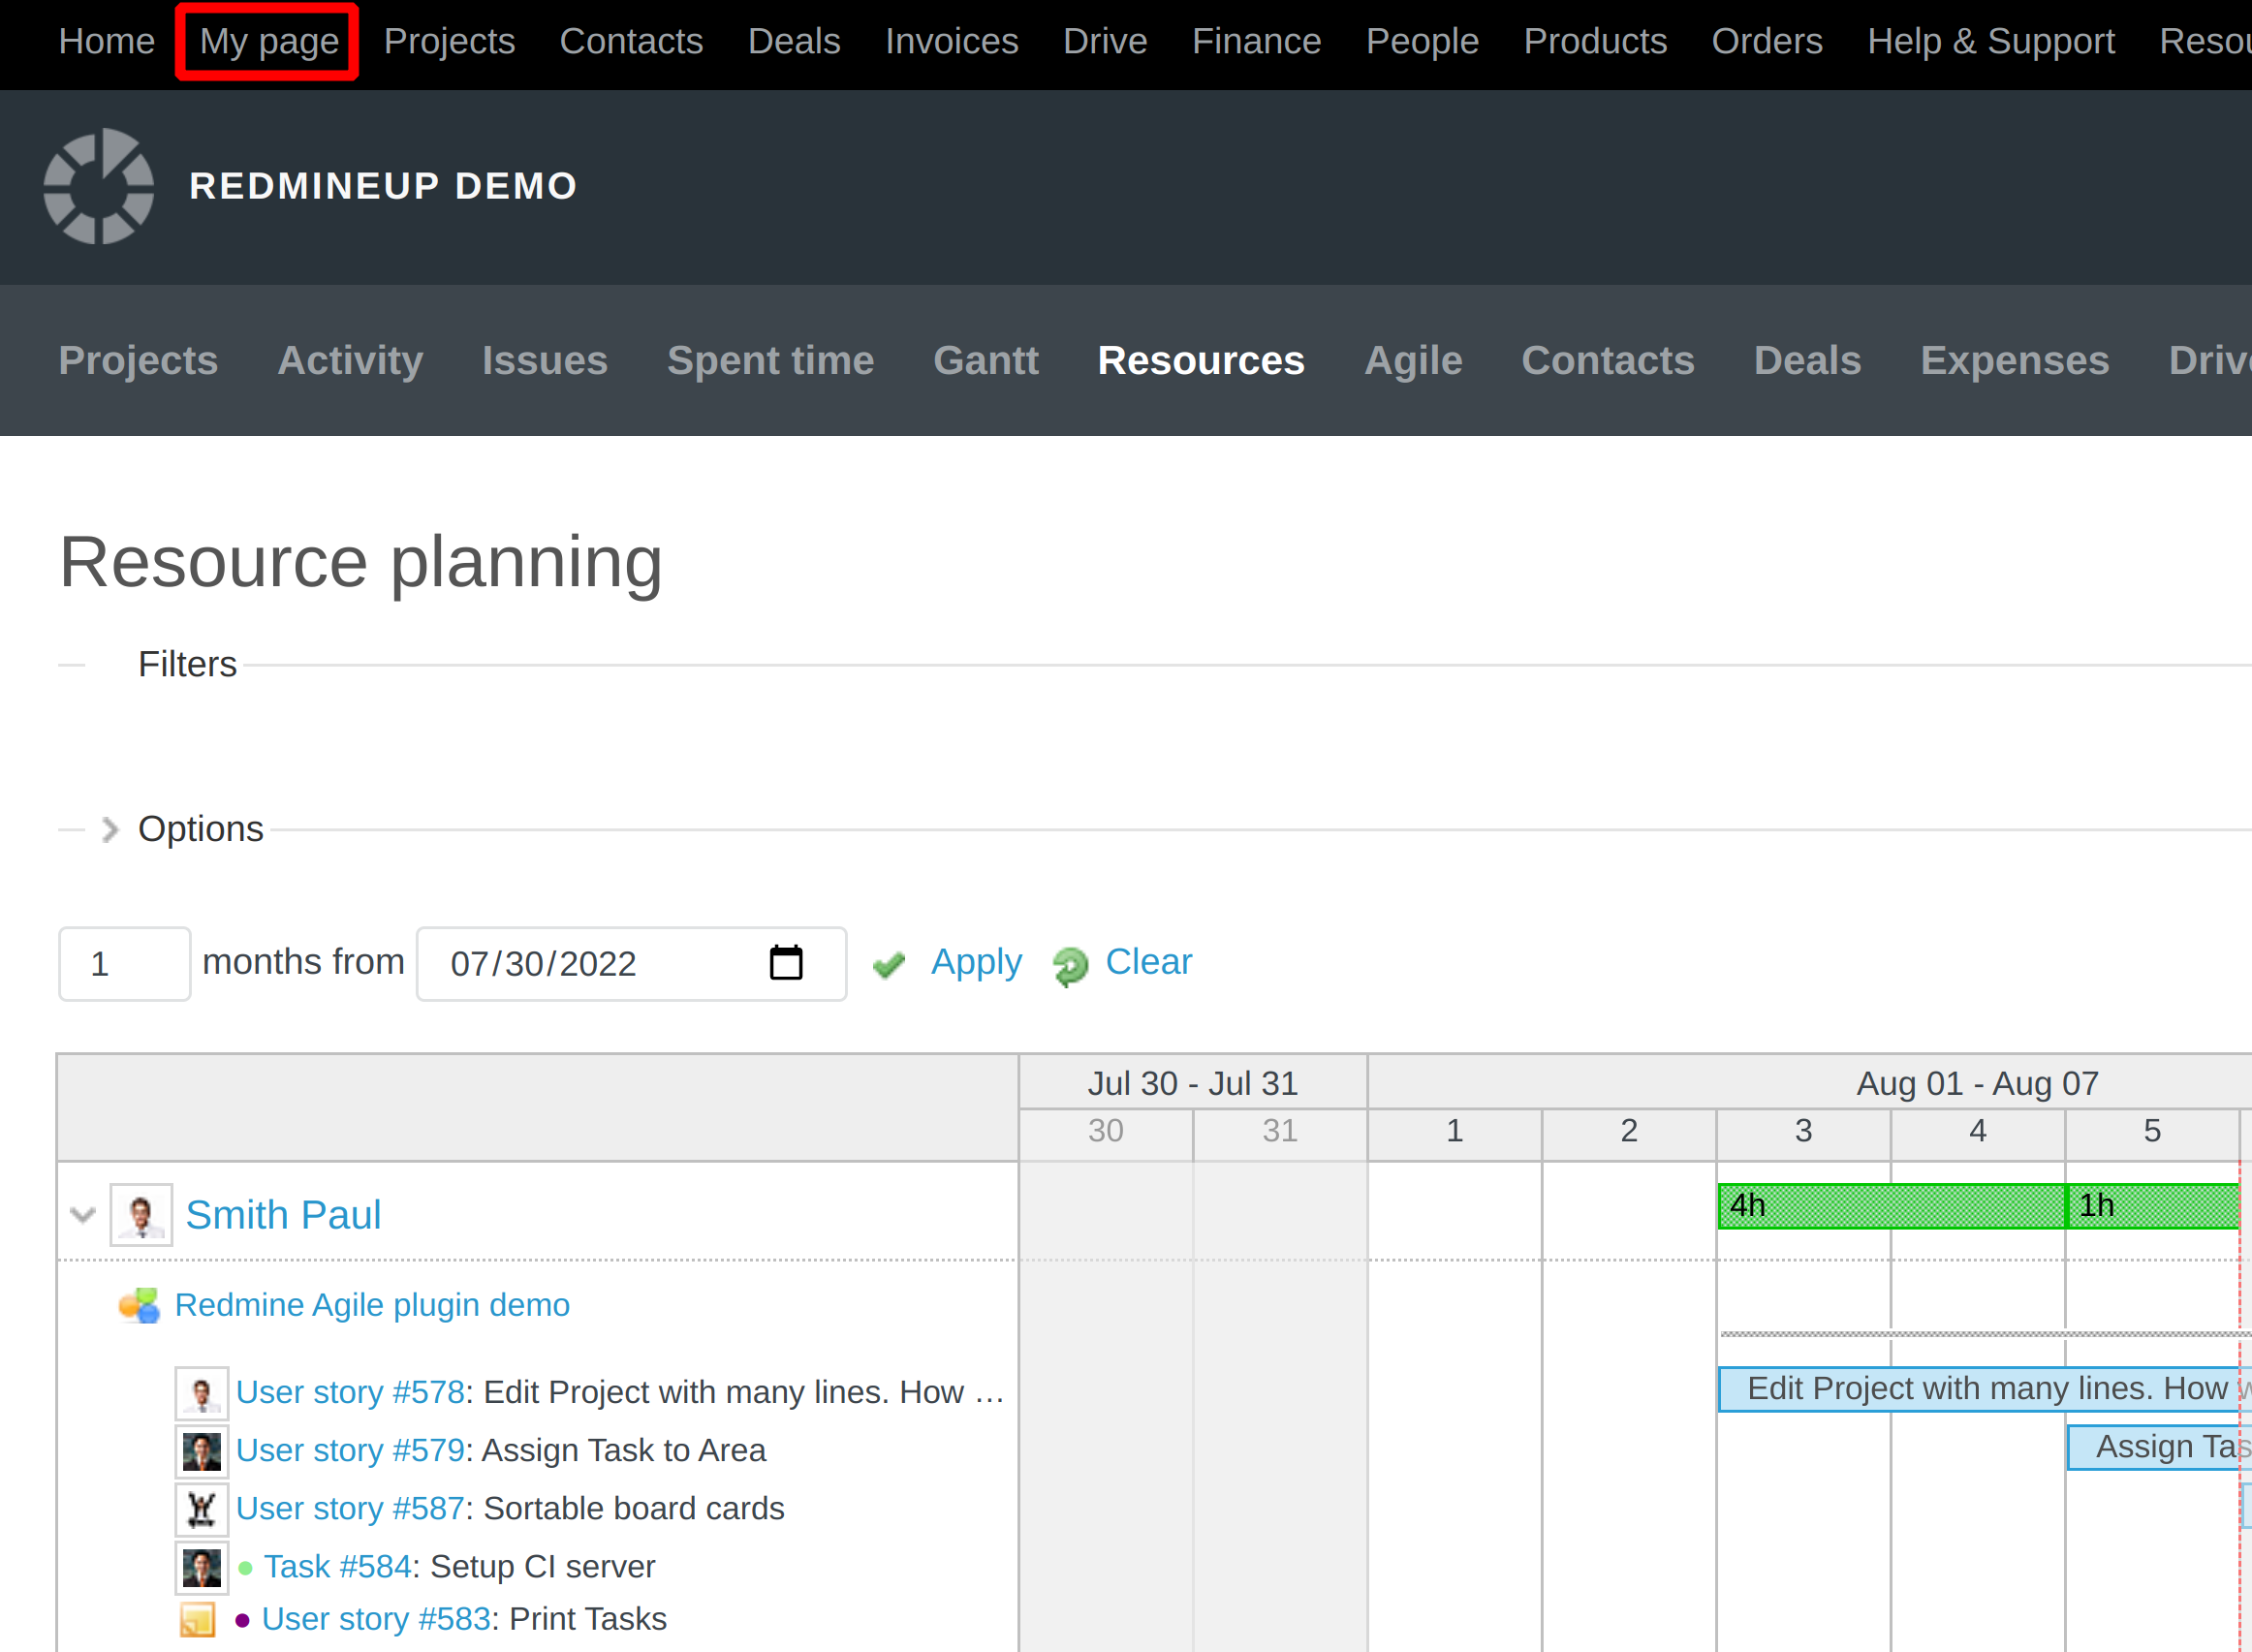Click the Clear reset arrow icon
2252x1652 pixels.
[x=1068, y=965]
